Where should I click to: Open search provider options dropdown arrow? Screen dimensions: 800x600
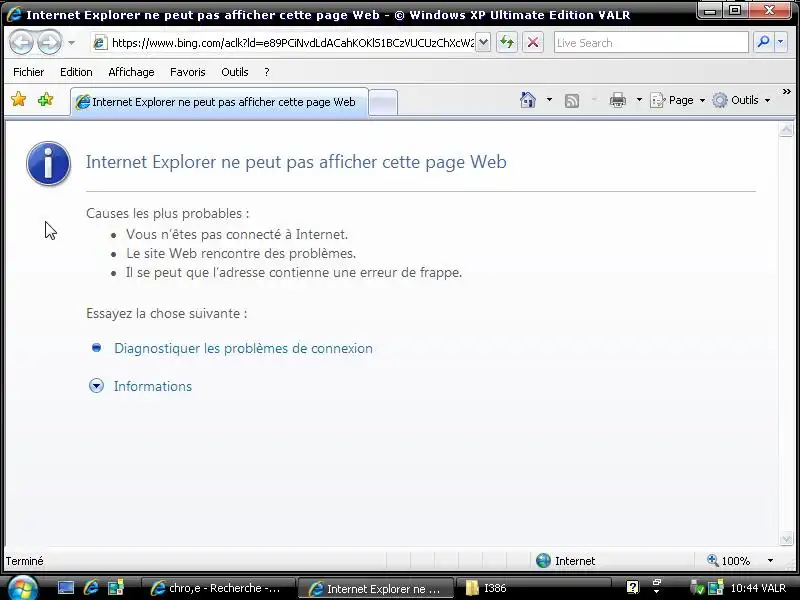click(781, 42)
